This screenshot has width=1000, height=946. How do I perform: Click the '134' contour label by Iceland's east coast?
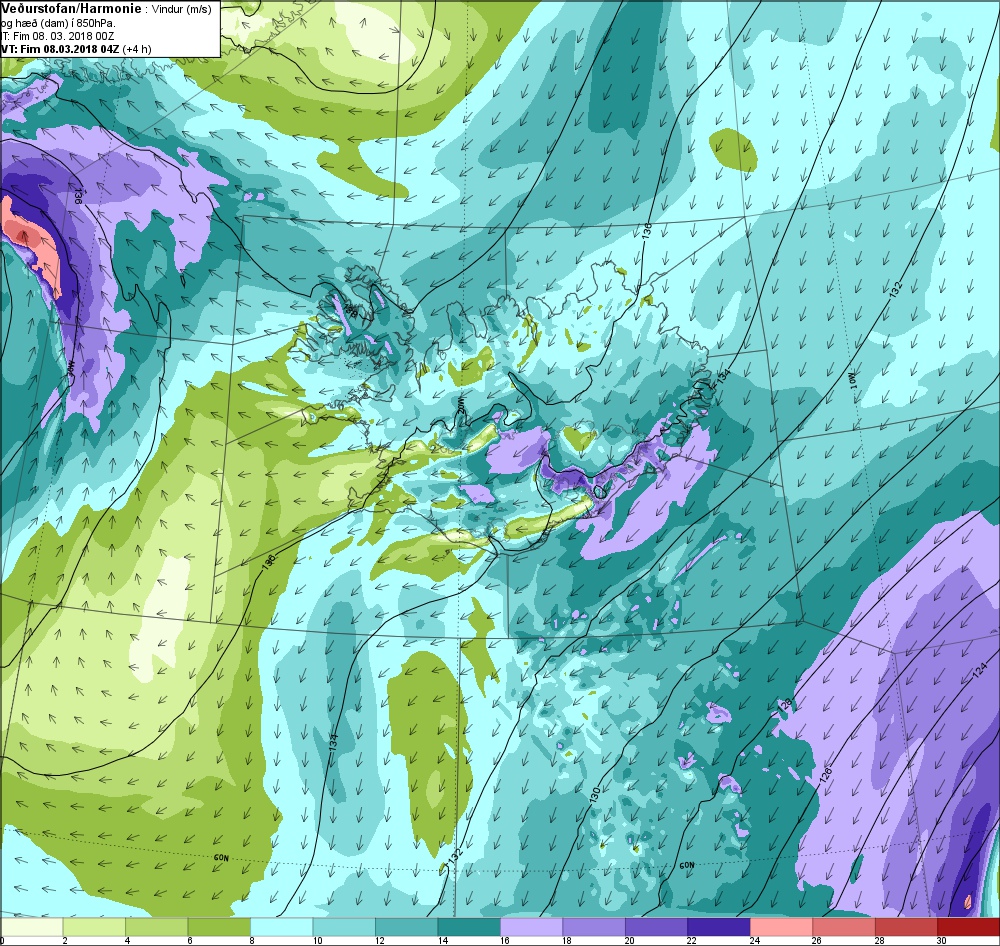click(x=722, y=377)
